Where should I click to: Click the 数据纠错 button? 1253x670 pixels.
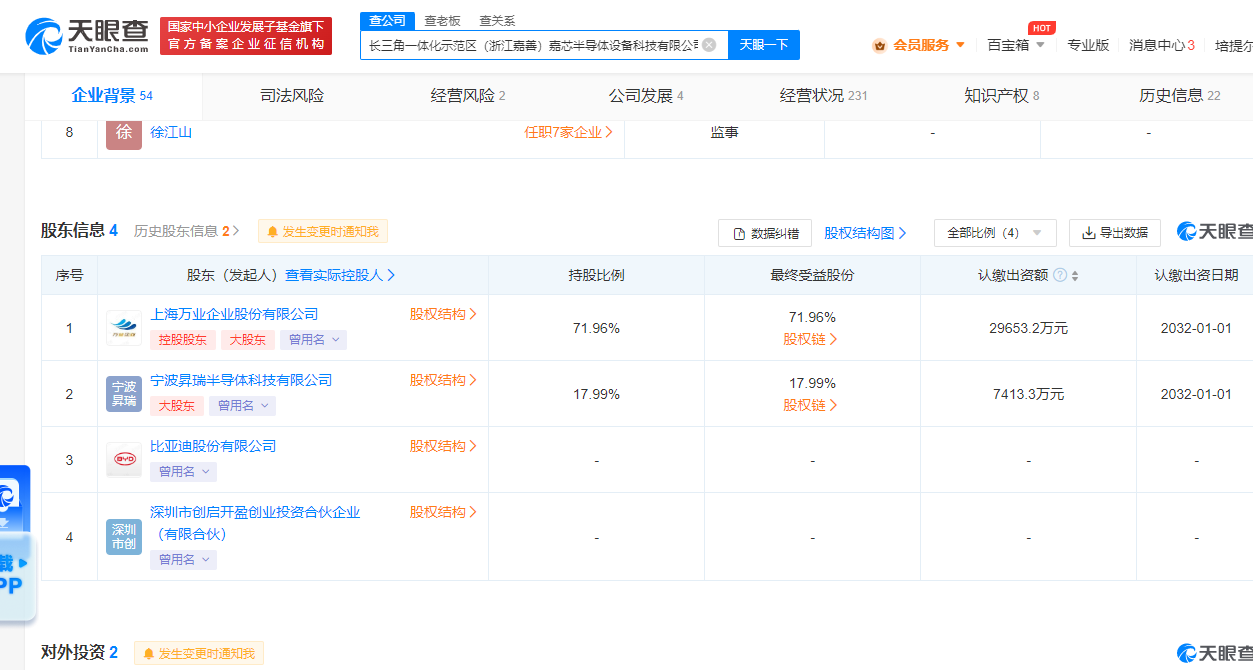[765, 233]
